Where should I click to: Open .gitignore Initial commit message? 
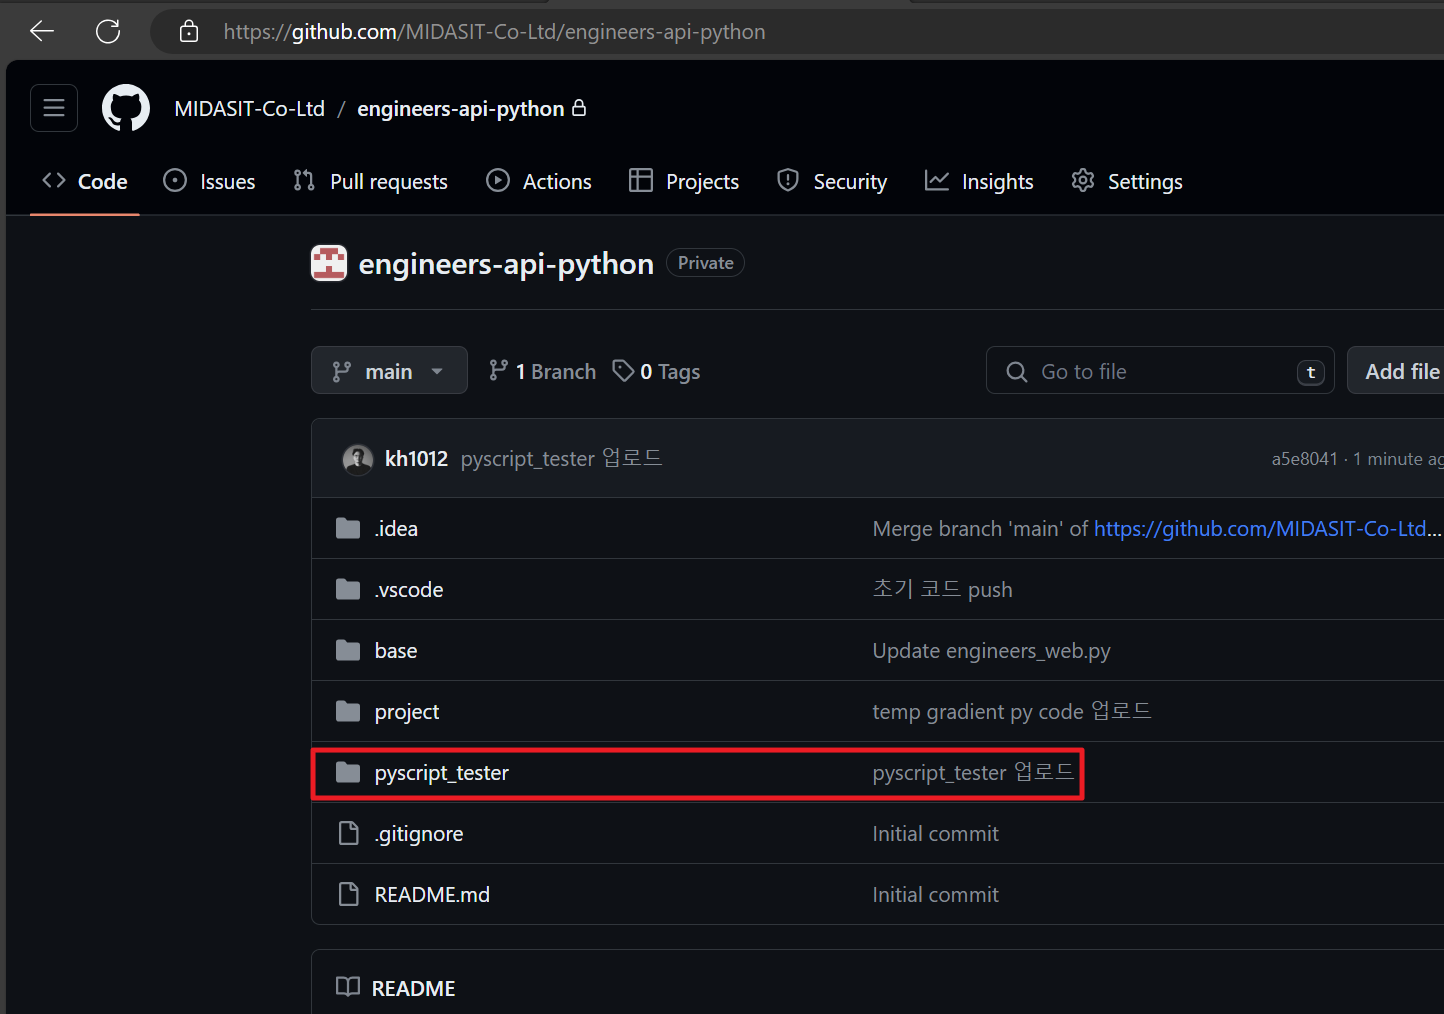935,833
